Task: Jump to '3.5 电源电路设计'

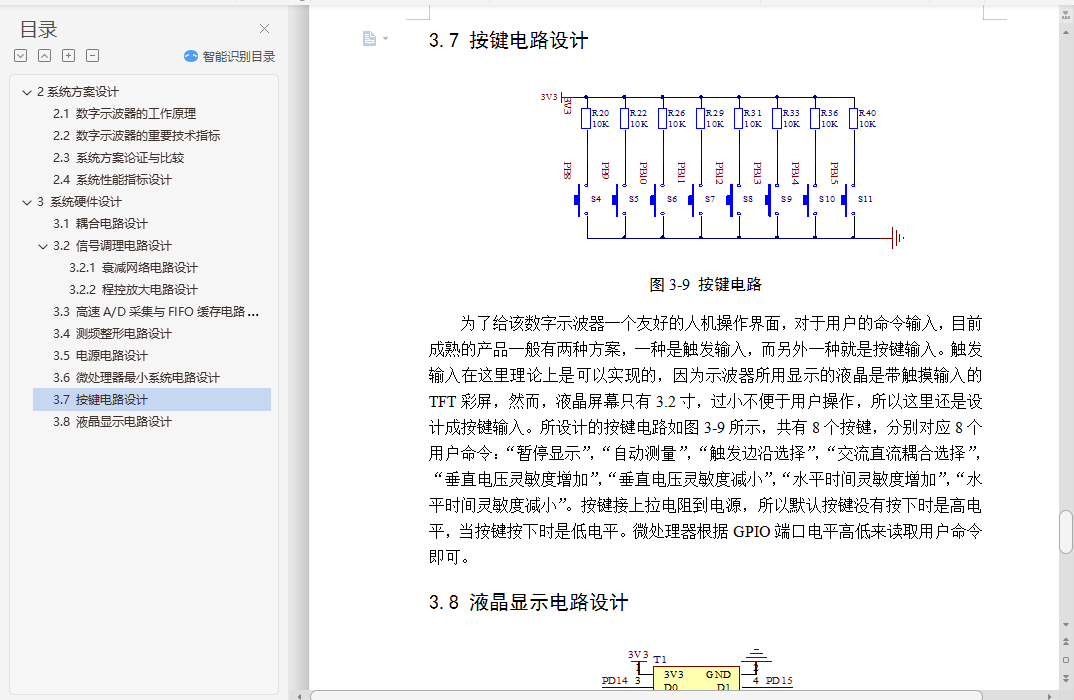Action: pyautogui.click(x=100, y=355)
